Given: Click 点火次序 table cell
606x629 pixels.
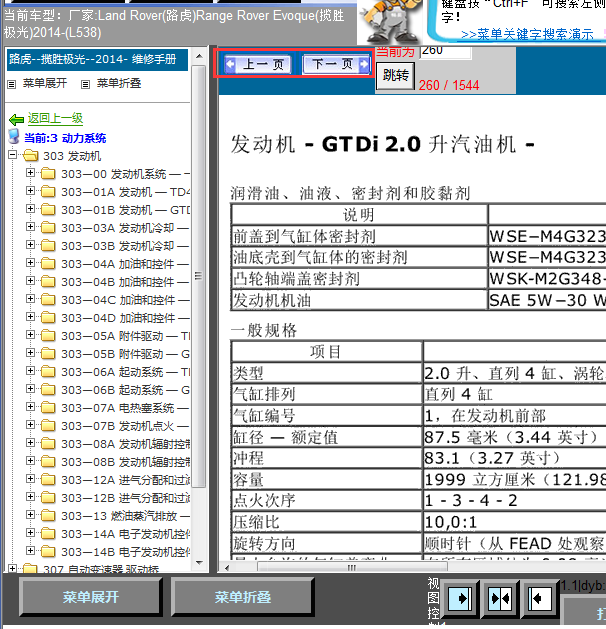Looking at the screenshot, I should point(327,500).
